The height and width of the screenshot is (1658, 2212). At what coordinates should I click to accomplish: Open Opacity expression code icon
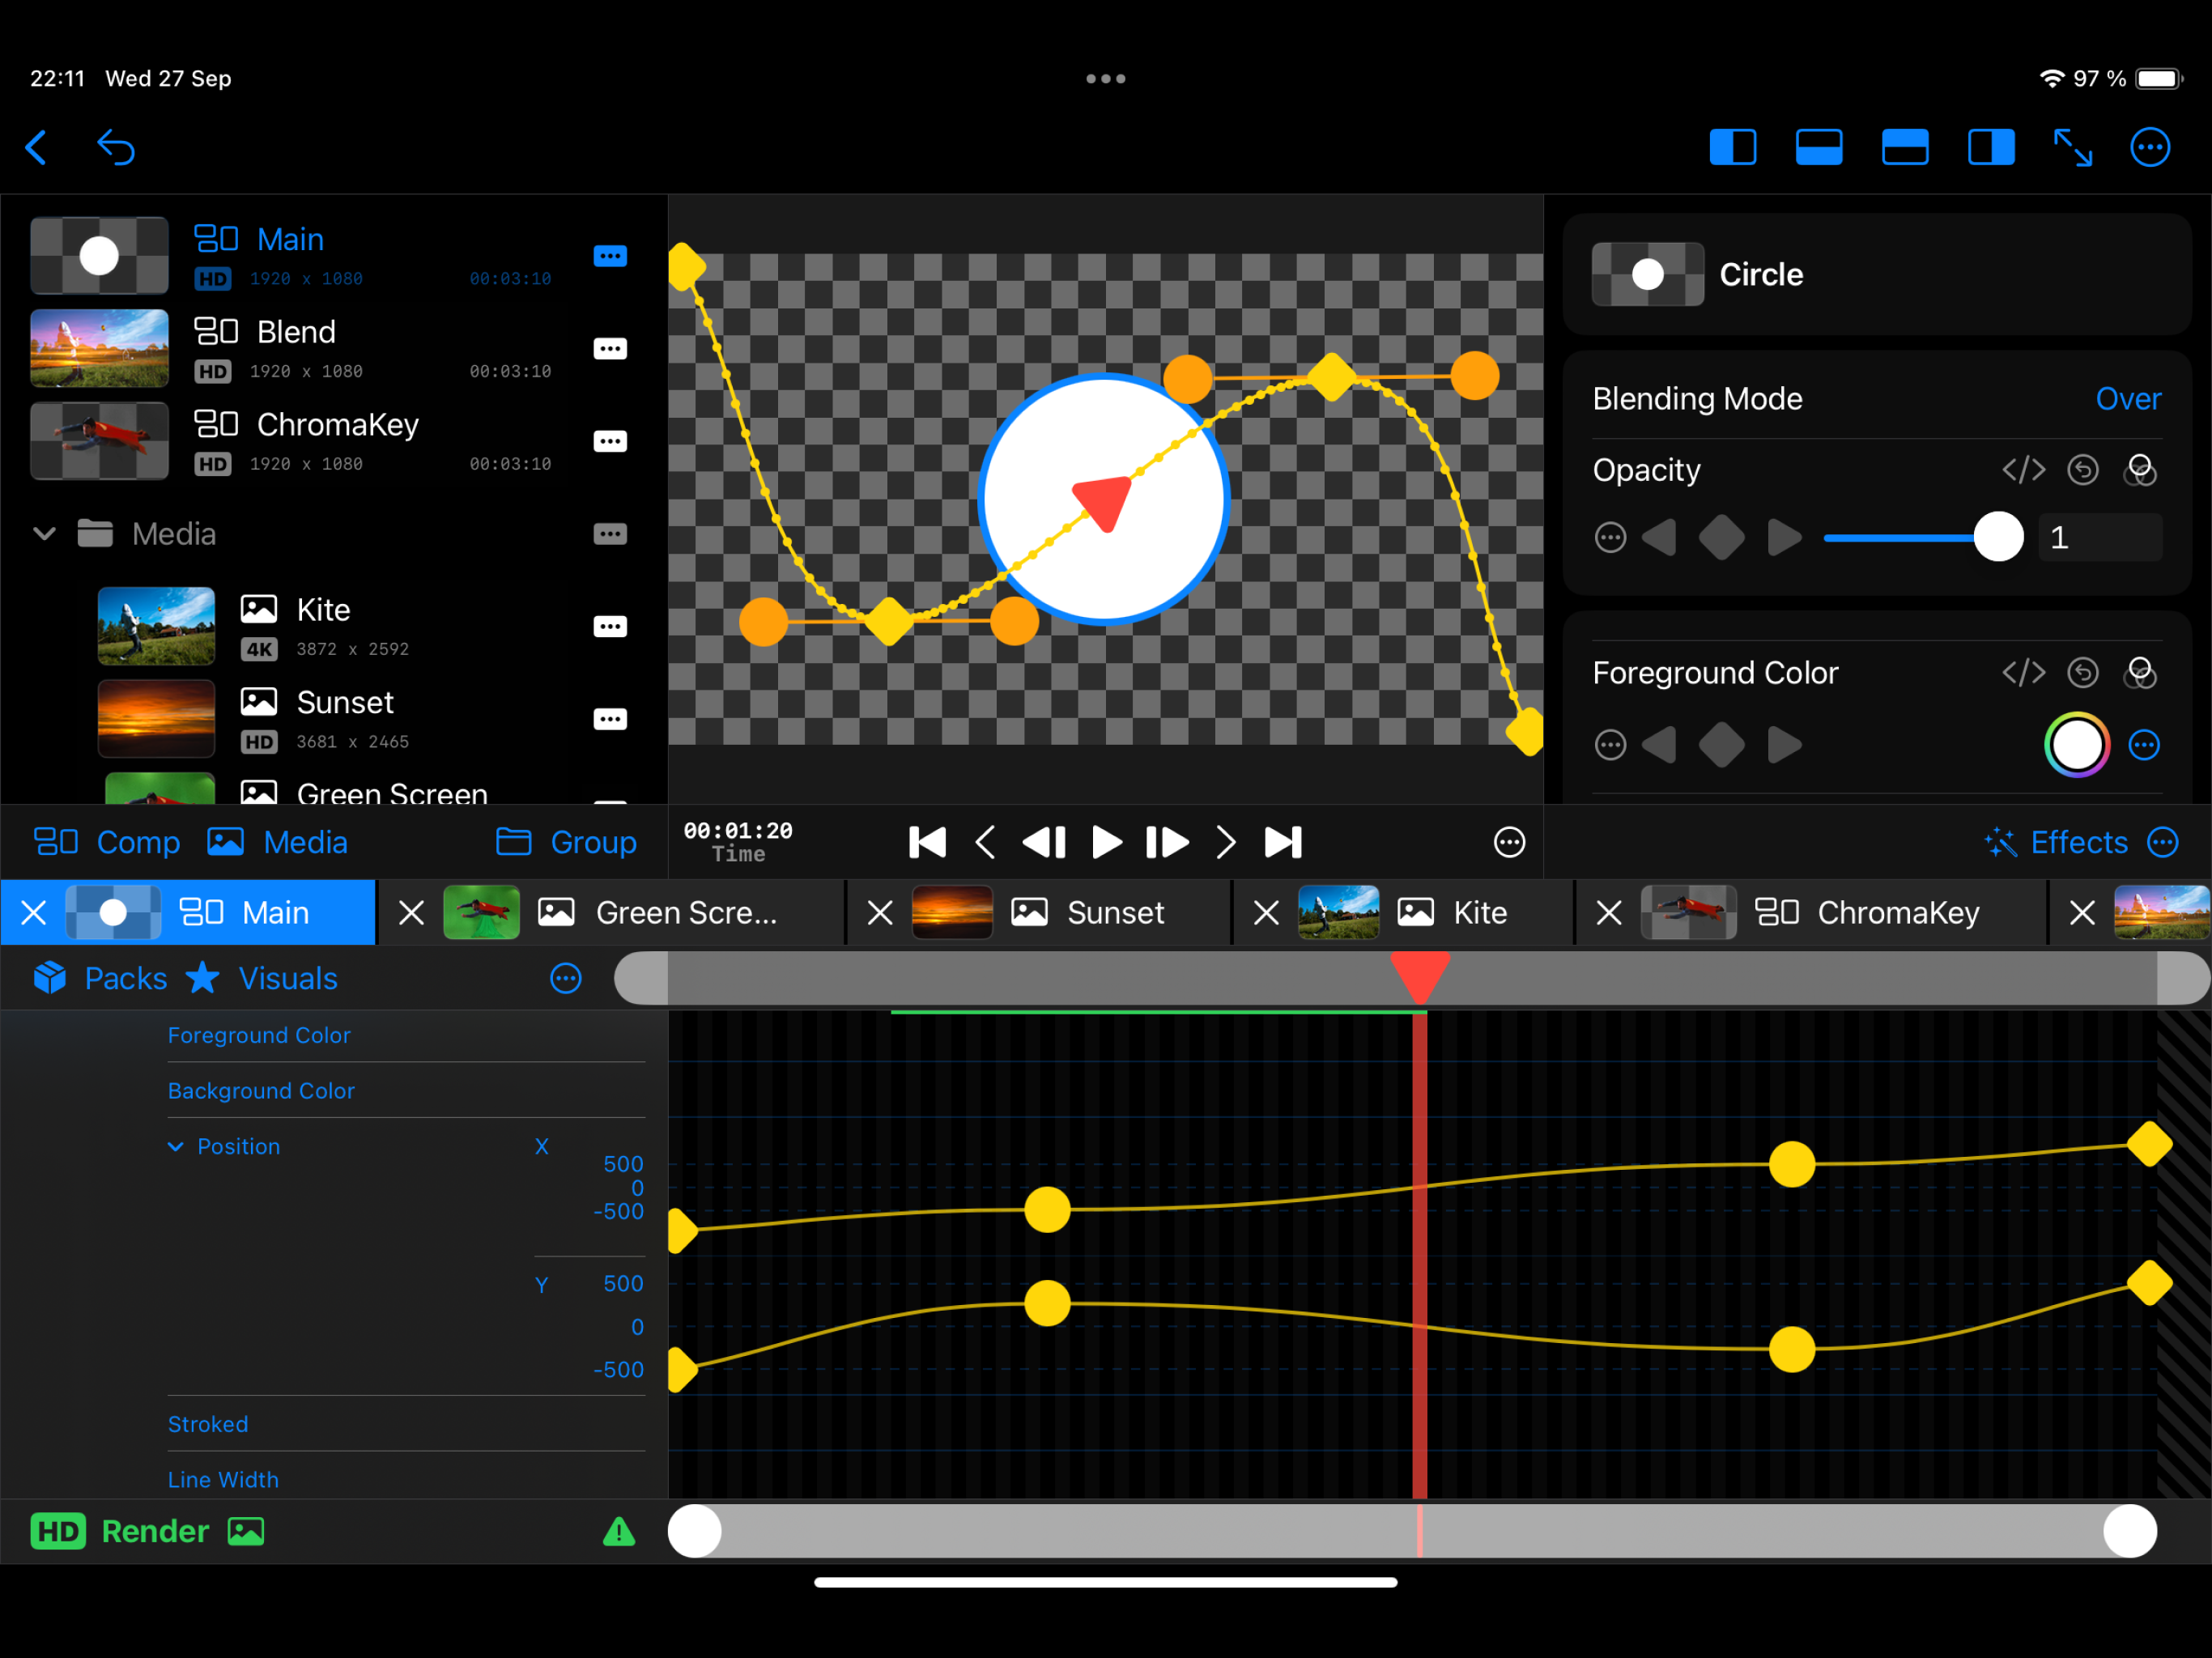tap(2023, 470)
